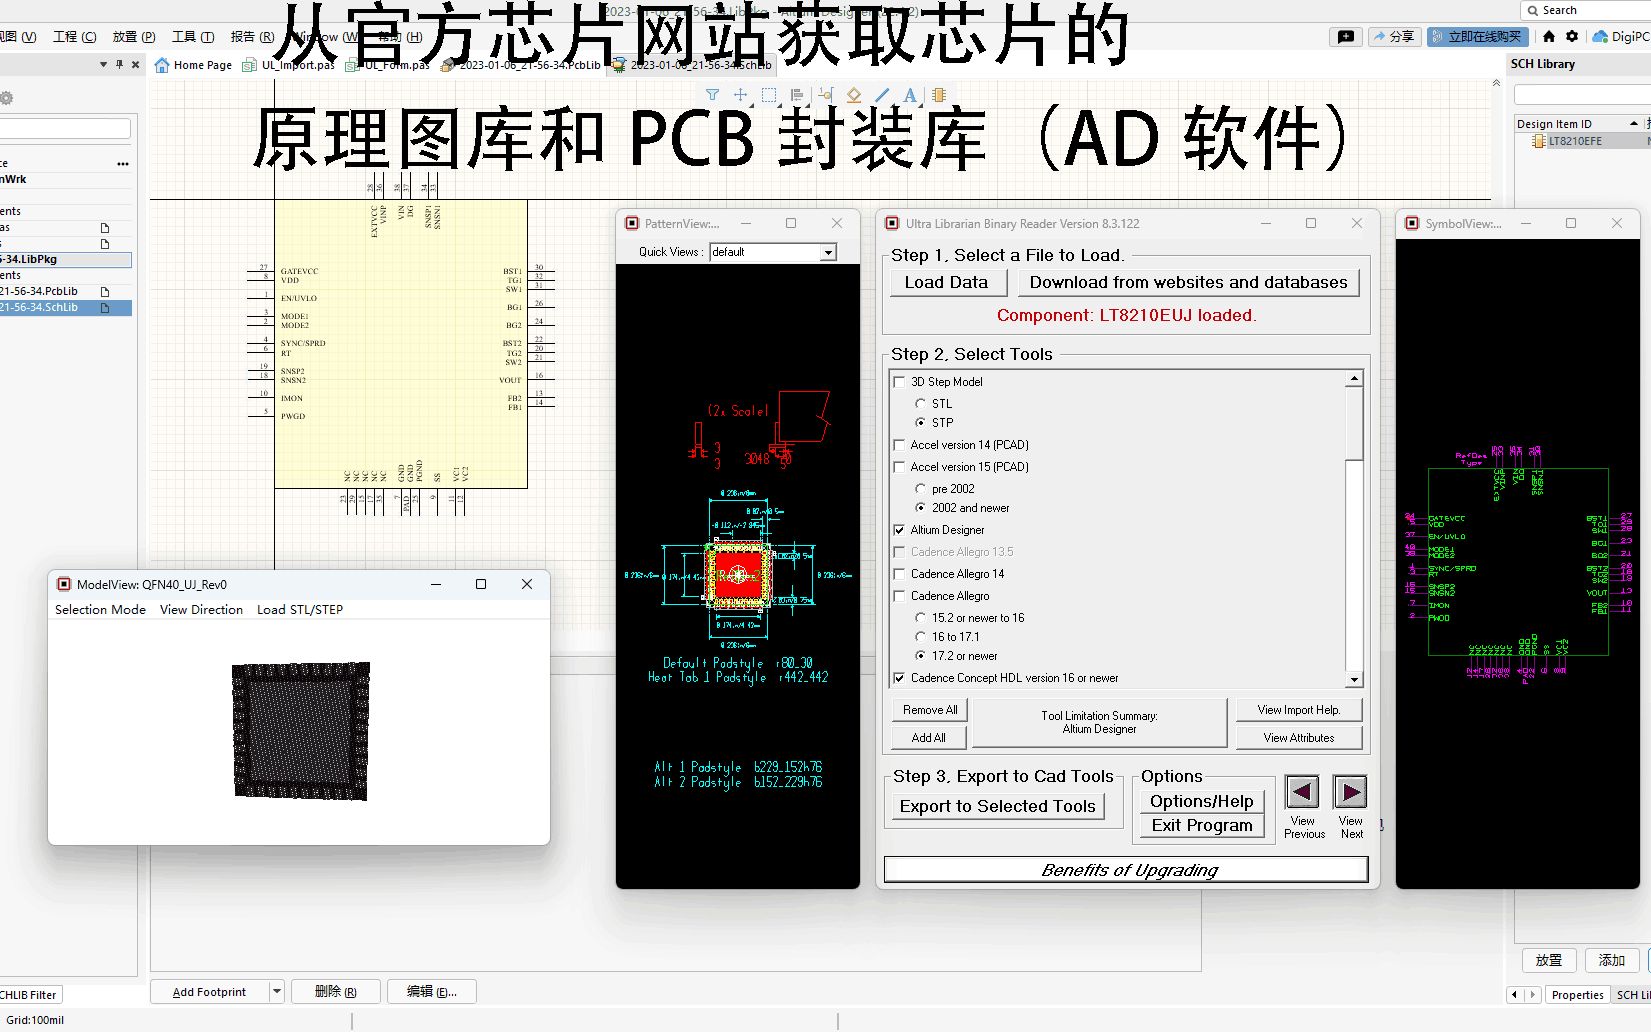Pick the IEEE symbol tool with the orange diamond
The image size is (1651, 1032).
pos(853,95)
